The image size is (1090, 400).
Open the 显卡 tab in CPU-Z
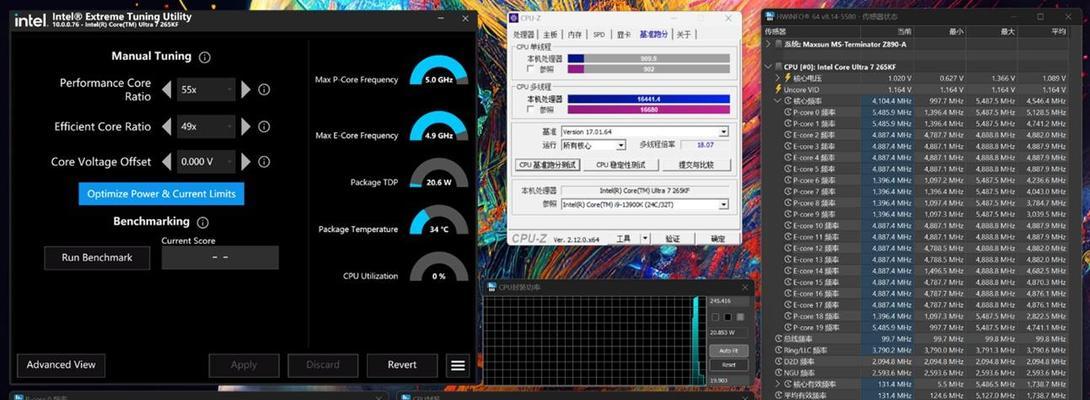pyautogui.click(x=624, y=34)
